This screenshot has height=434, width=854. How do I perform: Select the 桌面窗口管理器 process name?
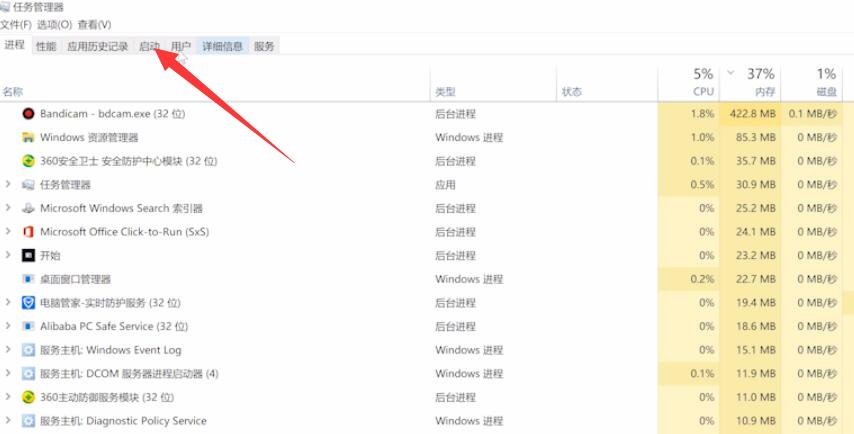[x=75, y=279]
